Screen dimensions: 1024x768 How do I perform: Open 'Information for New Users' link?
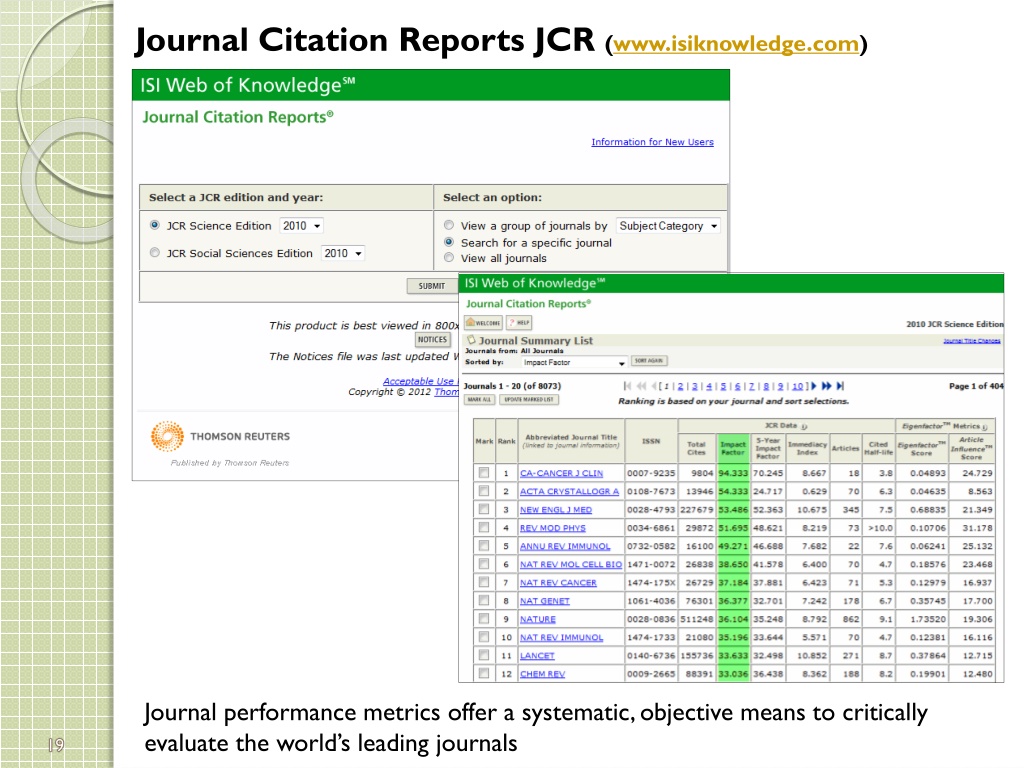[x=652, y=142]
